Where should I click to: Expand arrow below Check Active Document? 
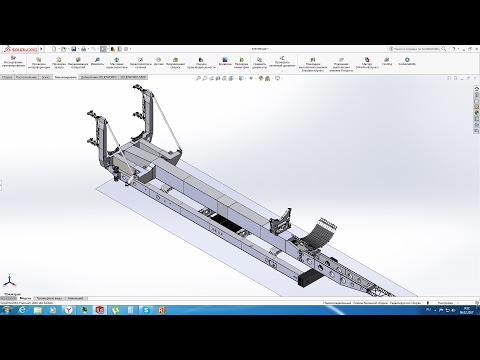[282, 71]
